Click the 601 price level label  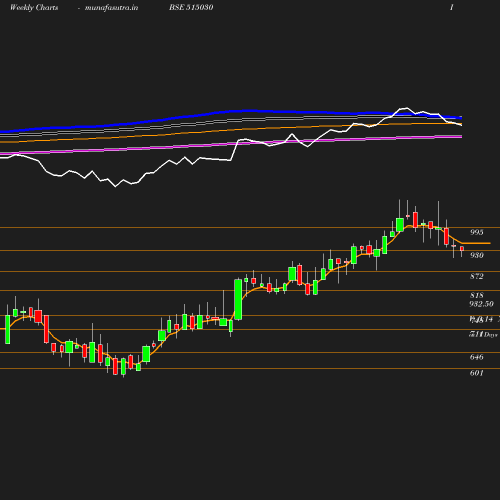pyautogui.click(x=477, y=373)
